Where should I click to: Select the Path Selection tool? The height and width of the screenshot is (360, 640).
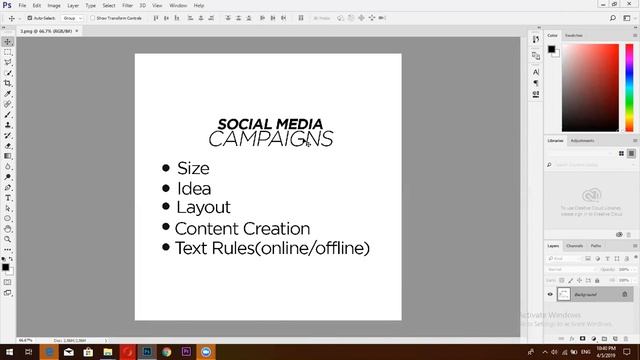8,208
